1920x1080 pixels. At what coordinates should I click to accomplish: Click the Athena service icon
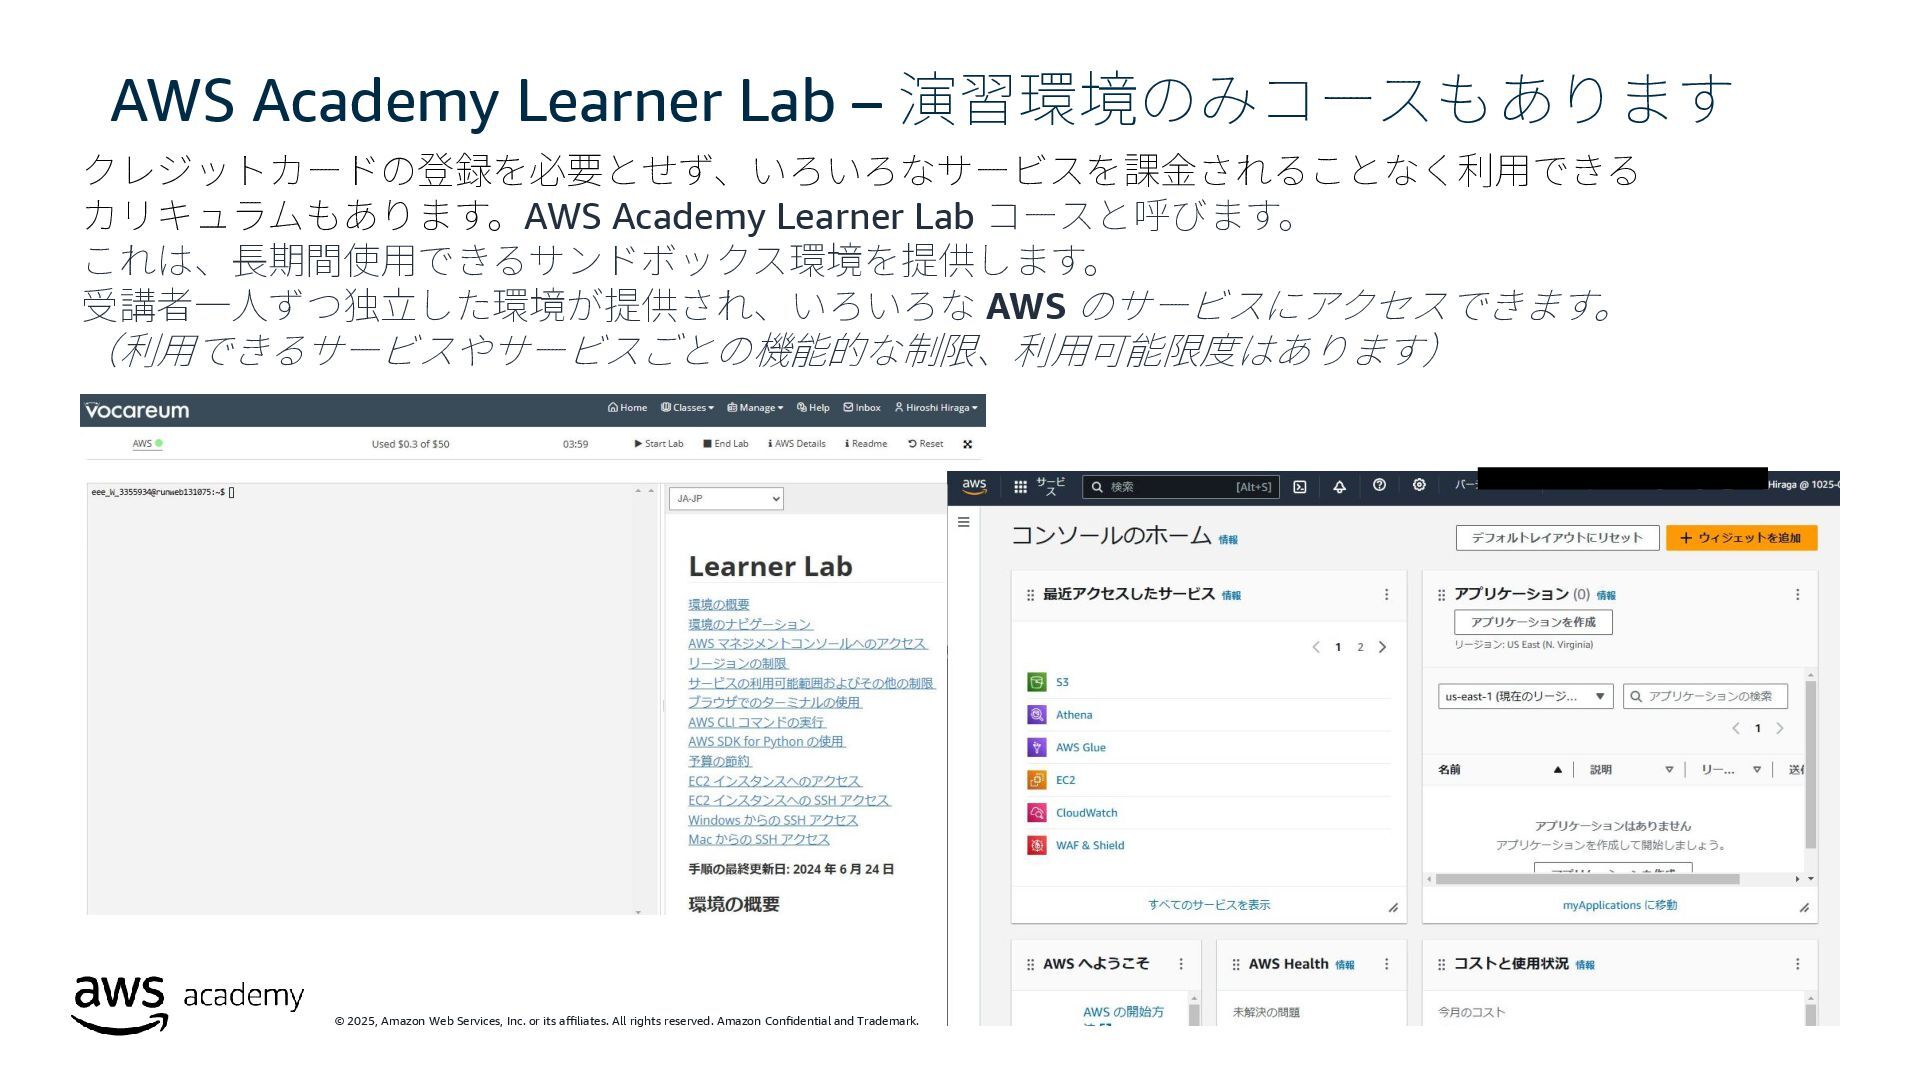click(1037, 715)
